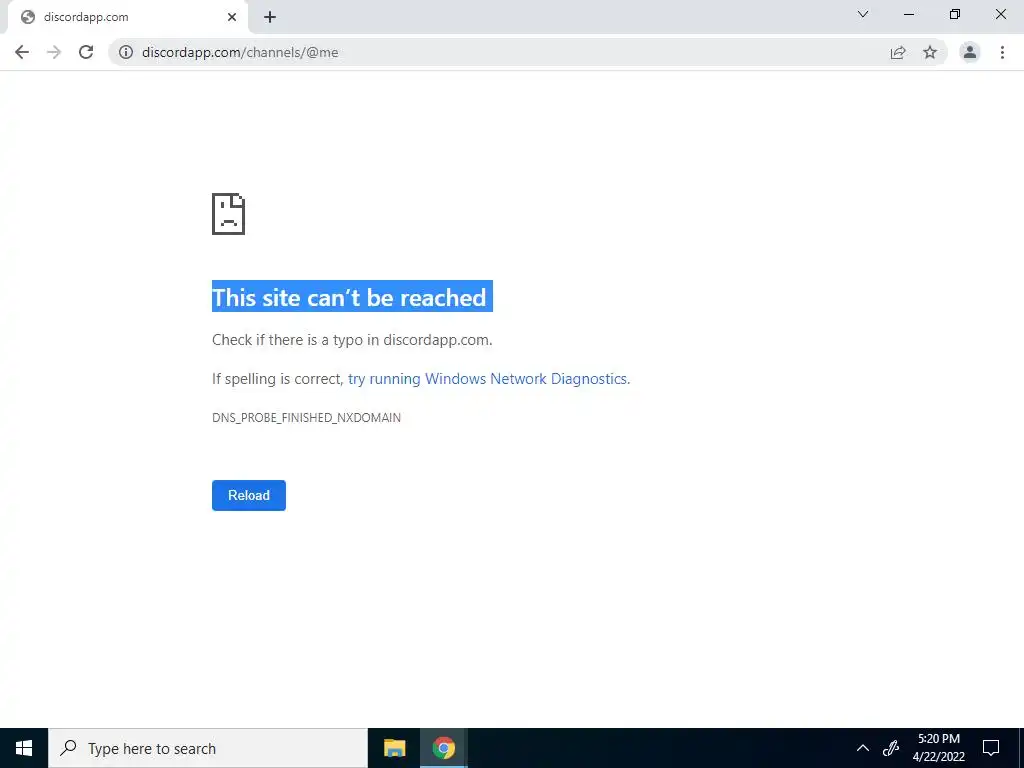Open Chrome's three-dot menu
Image resolution: width=1024 pixels, height=768 pixels.
click(x=1002, y=52)
